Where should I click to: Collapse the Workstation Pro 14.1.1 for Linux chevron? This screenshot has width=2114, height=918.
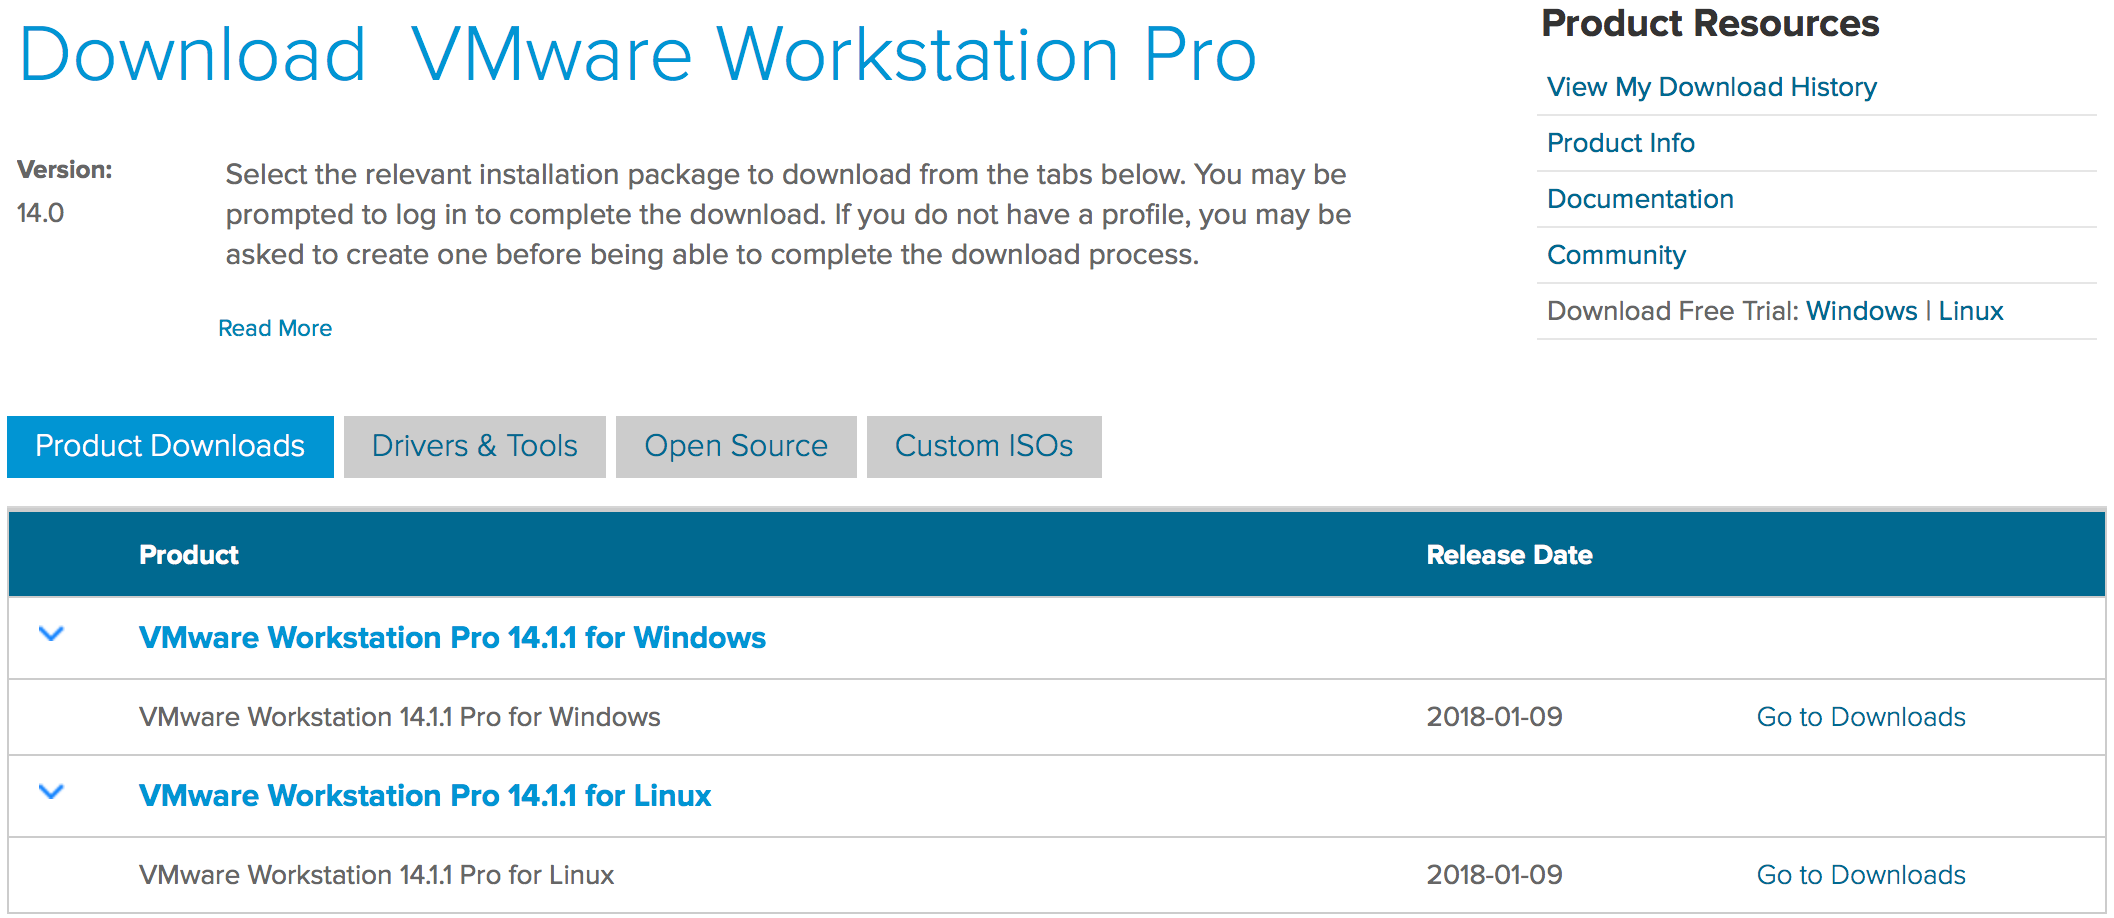click(x=51, y=792)
